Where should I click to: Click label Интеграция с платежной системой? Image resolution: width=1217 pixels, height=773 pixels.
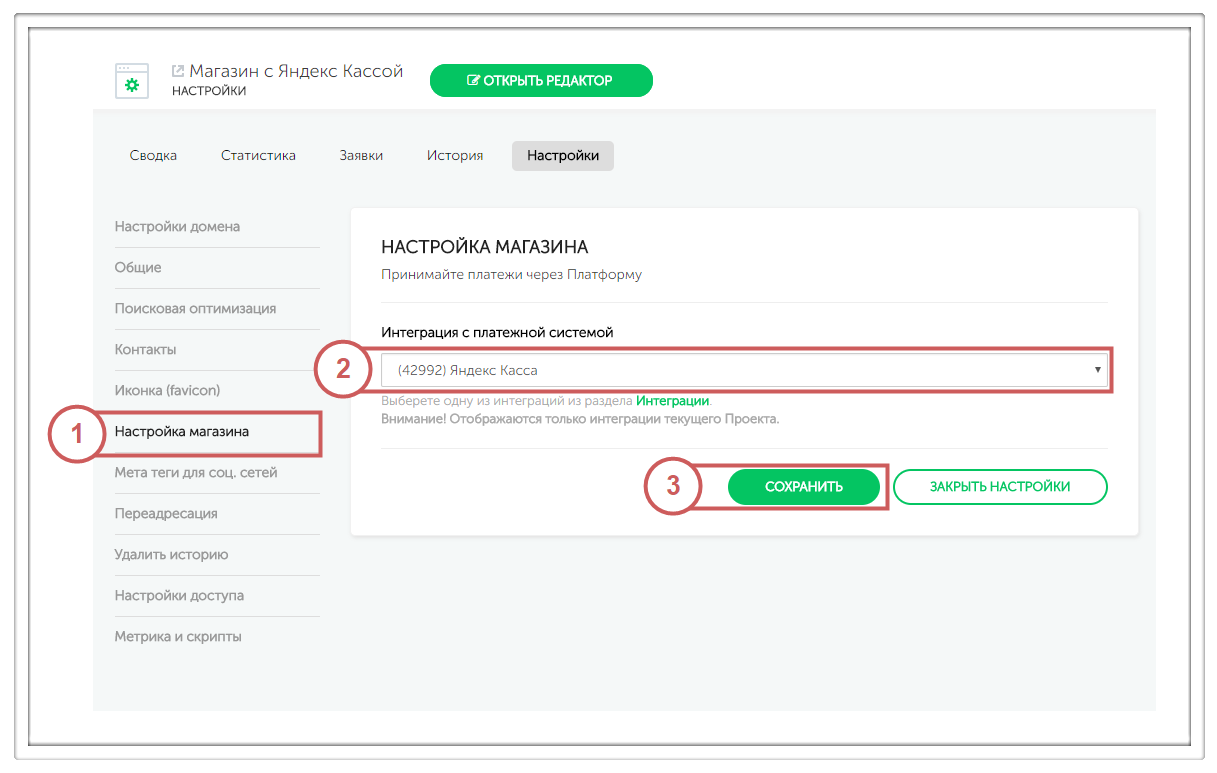tap(497, 332)
